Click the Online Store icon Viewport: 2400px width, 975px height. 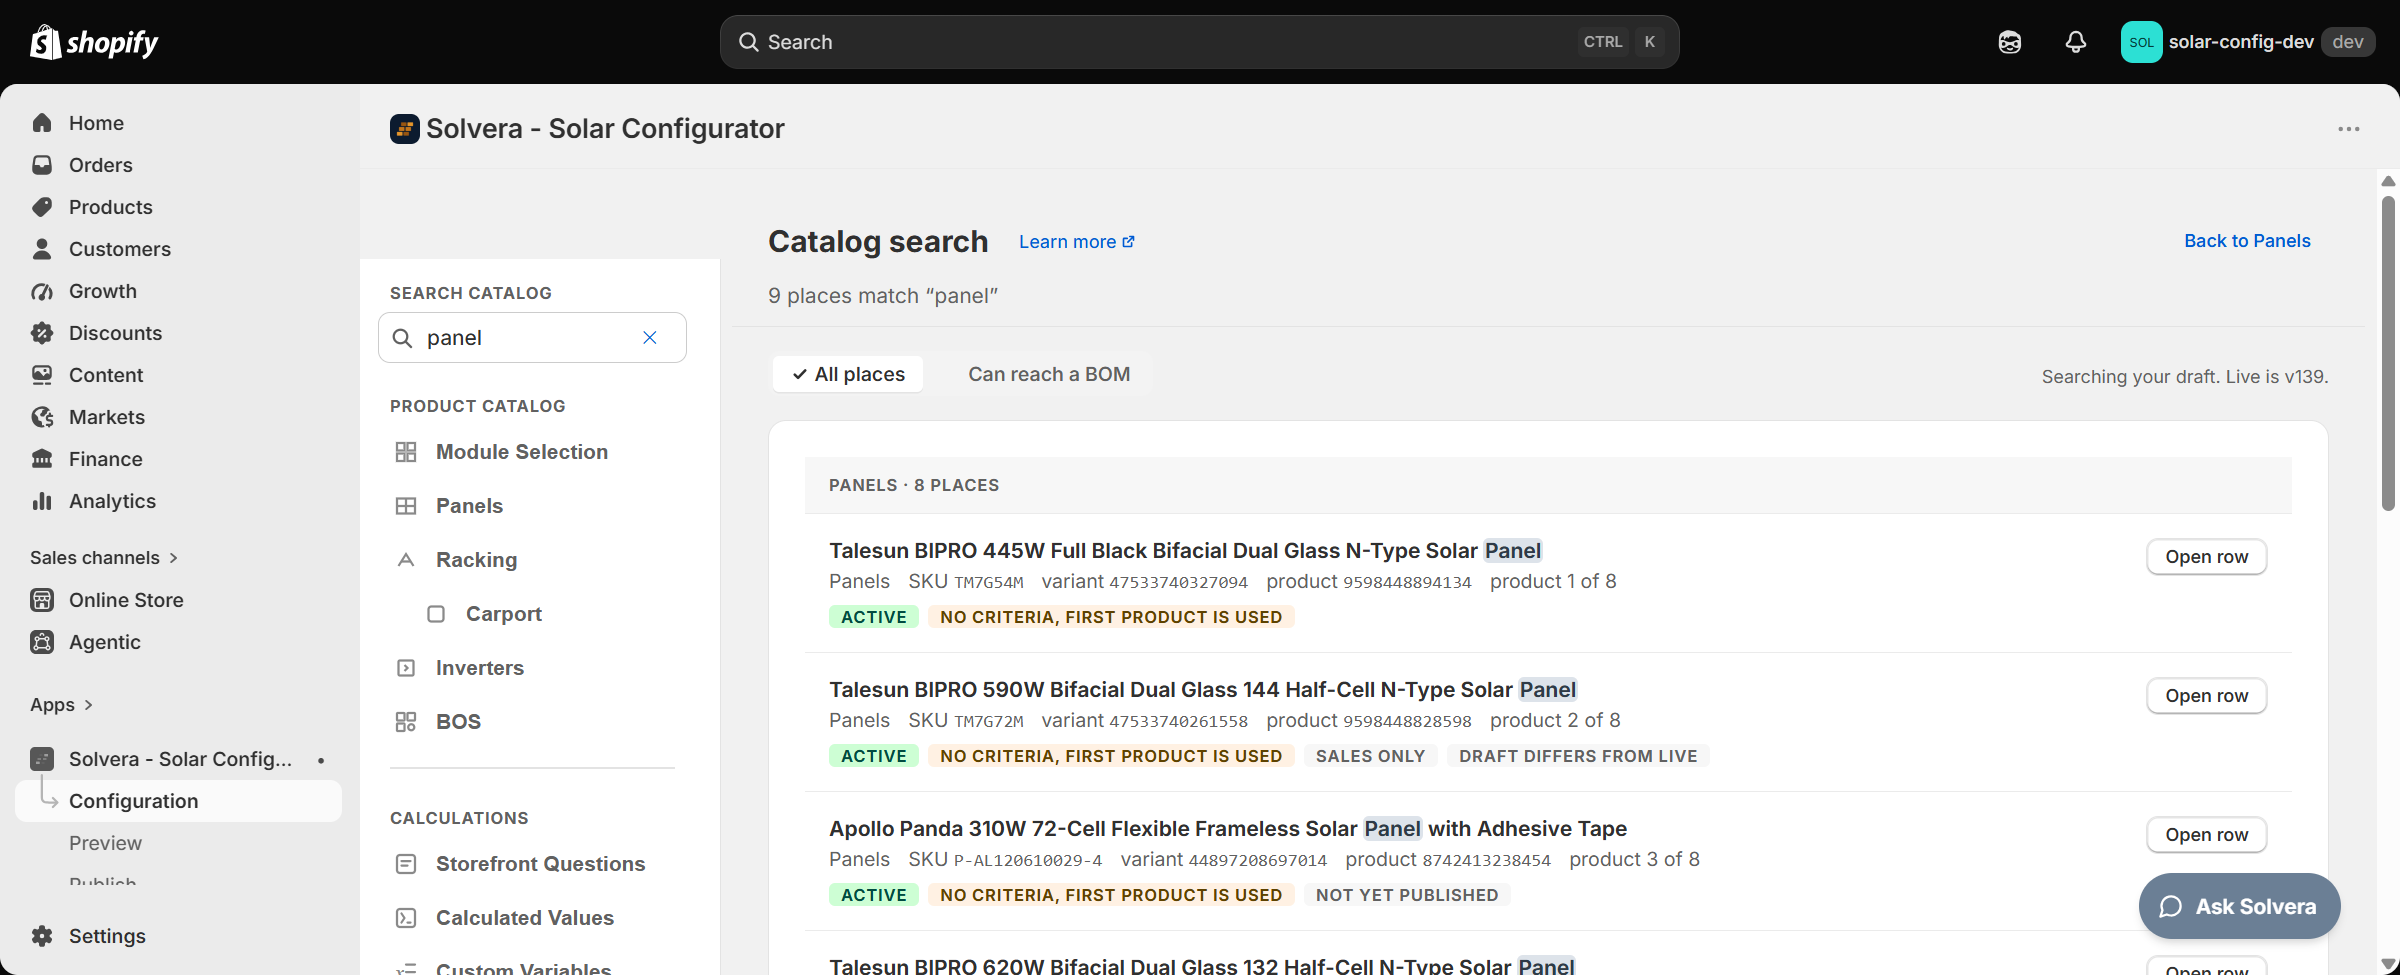coord(42,600)
